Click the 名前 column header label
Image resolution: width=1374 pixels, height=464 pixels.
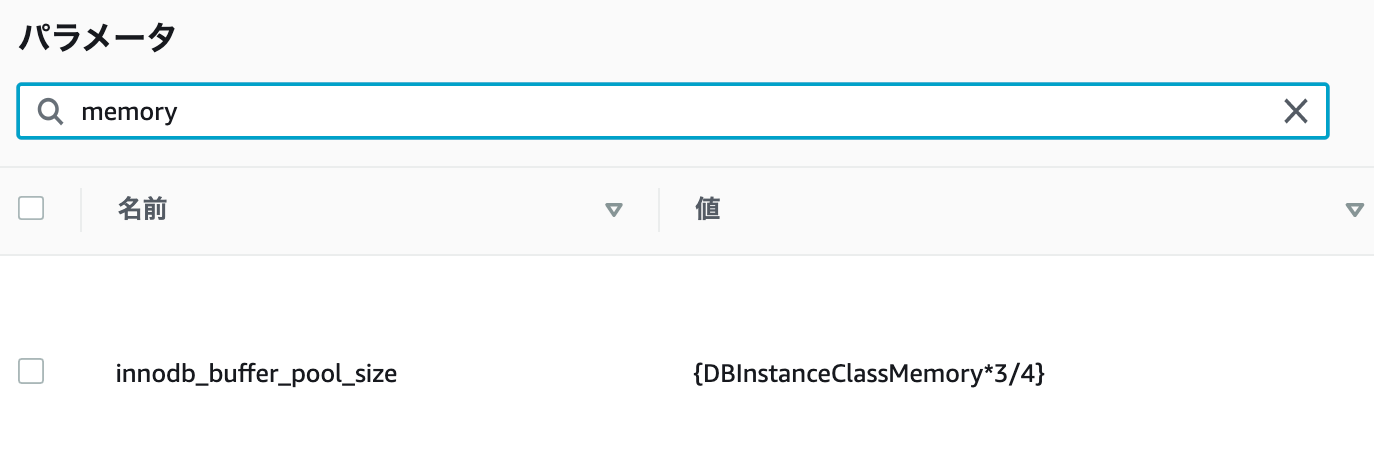(142, 209)
